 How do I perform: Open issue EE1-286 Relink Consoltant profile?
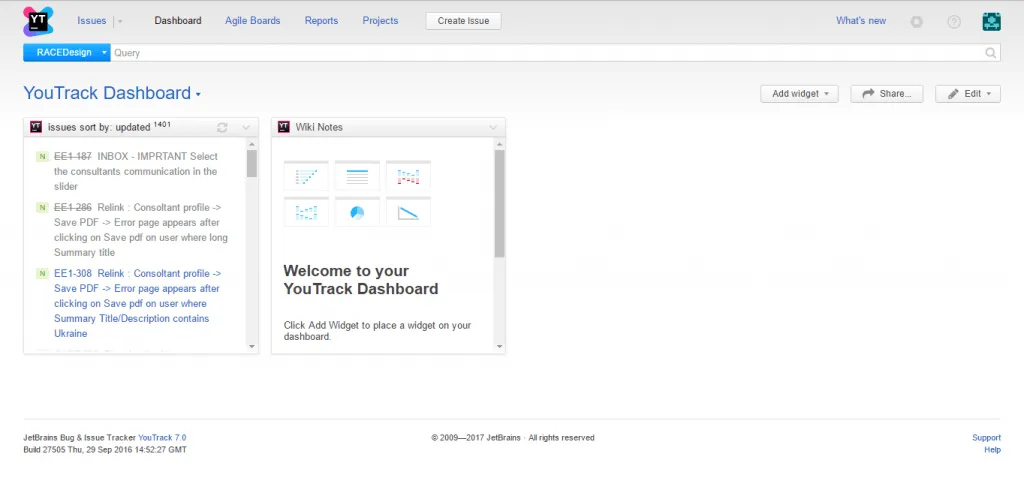tap(141, 230)
